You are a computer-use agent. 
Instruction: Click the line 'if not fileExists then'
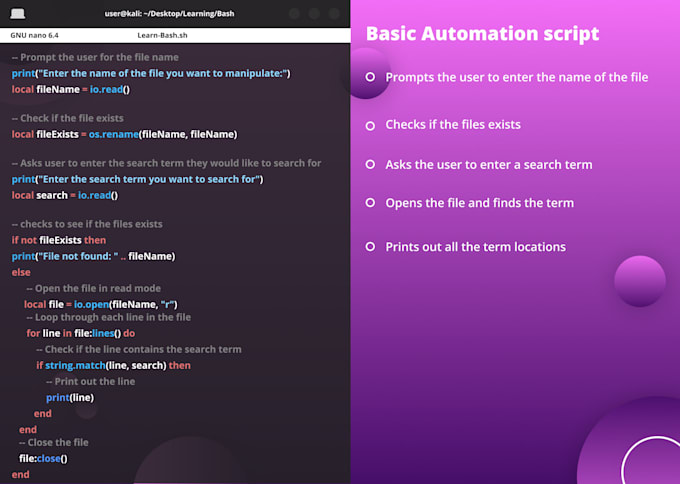tap(59, 240)
